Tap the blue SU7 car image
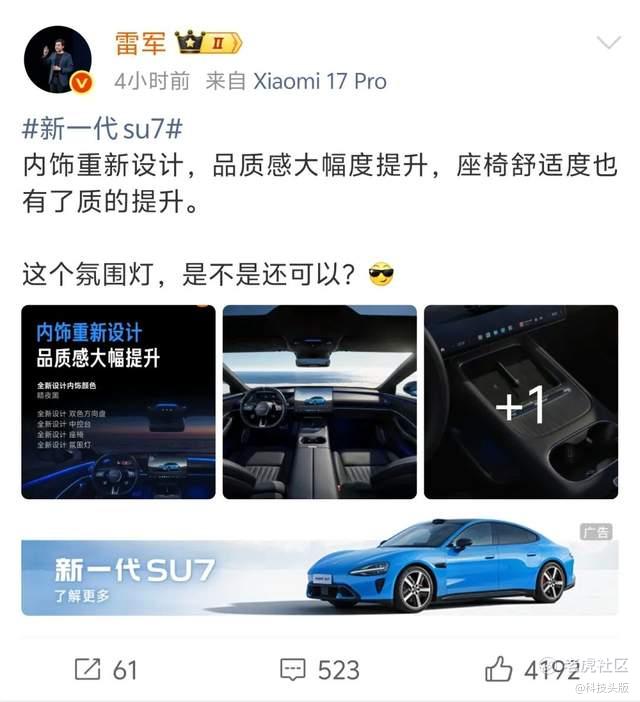The image size is (640, 702). (x=441, y=566)
